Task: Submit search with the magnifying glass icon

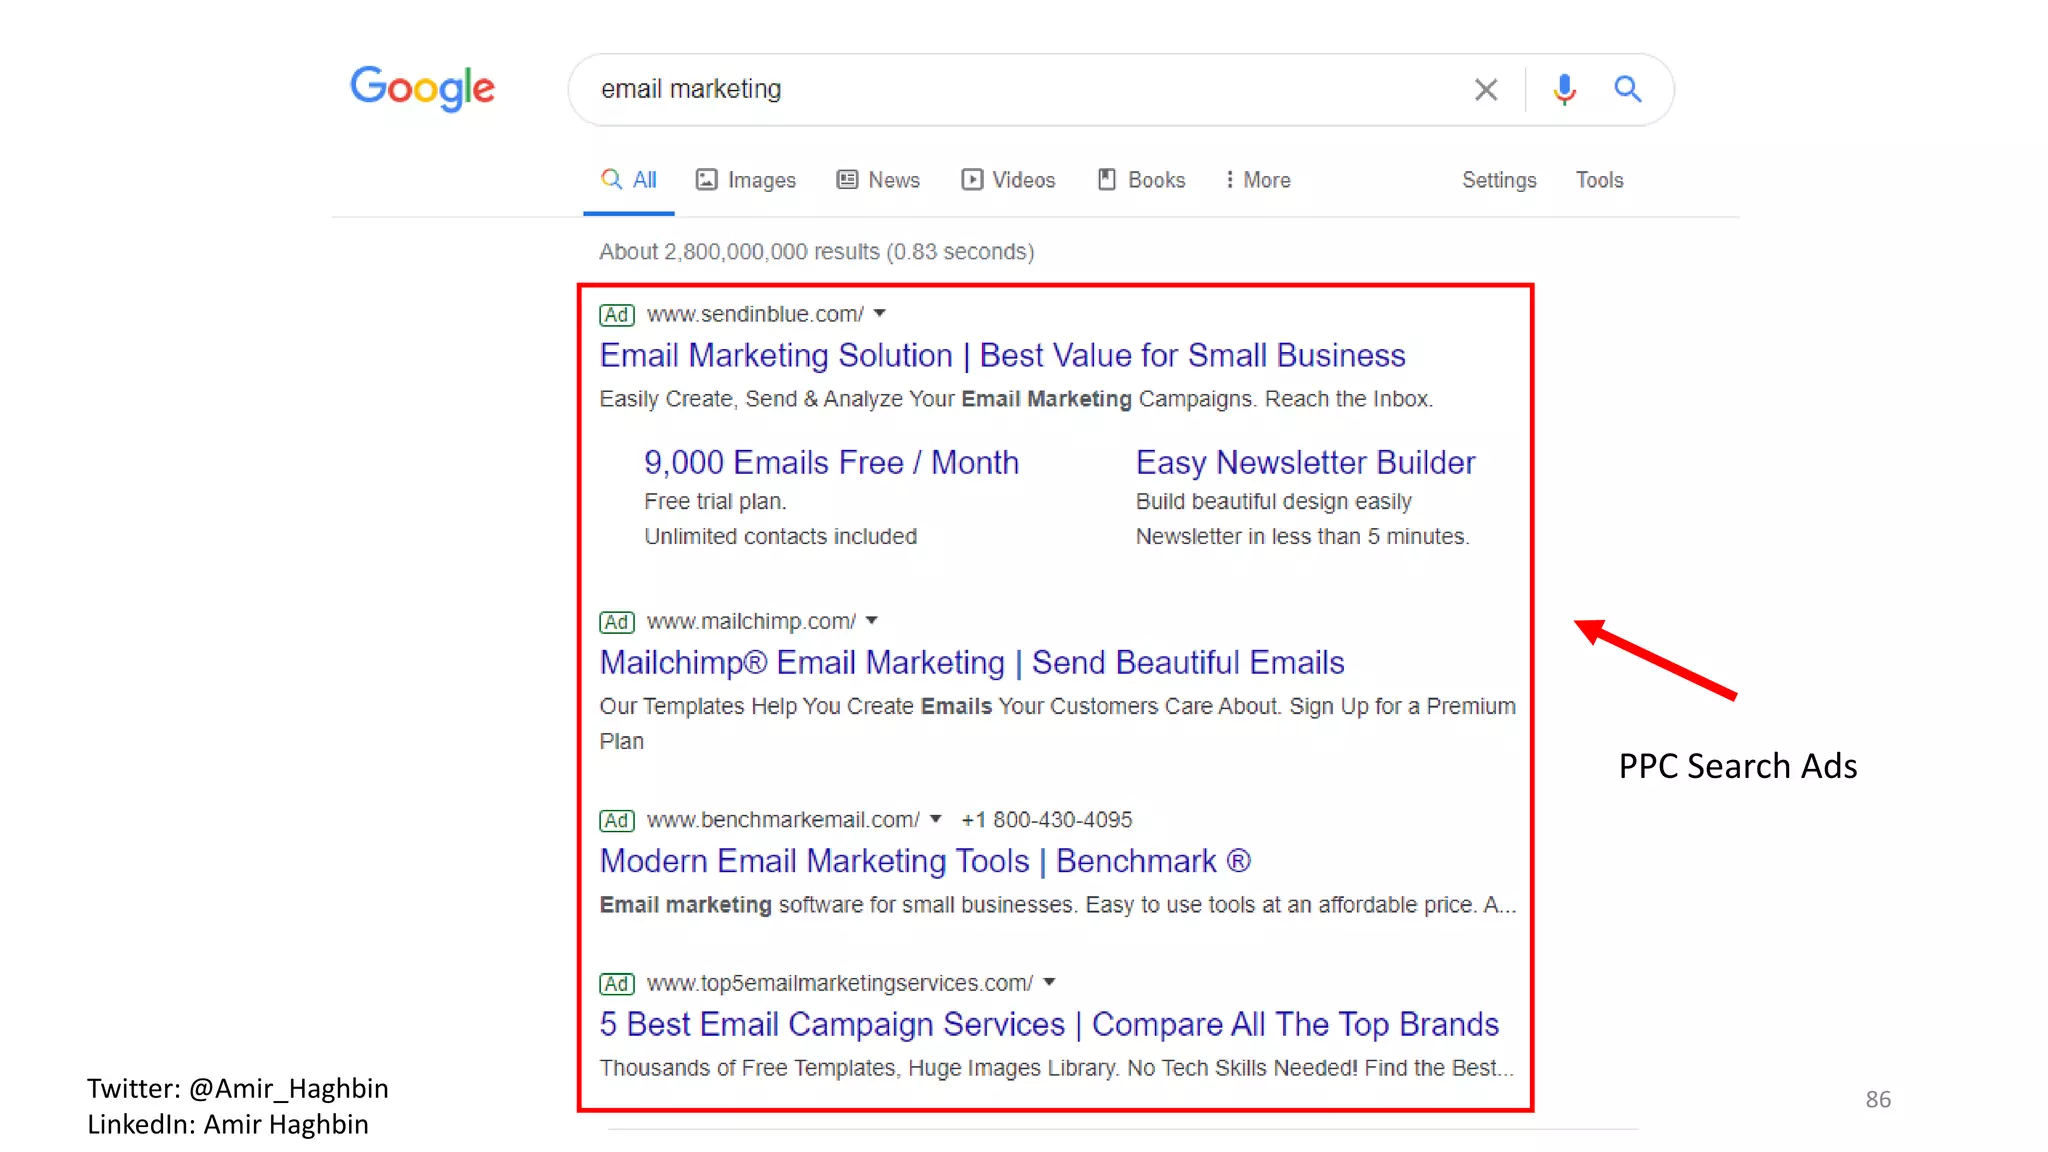Action: tap(1628, 89)
